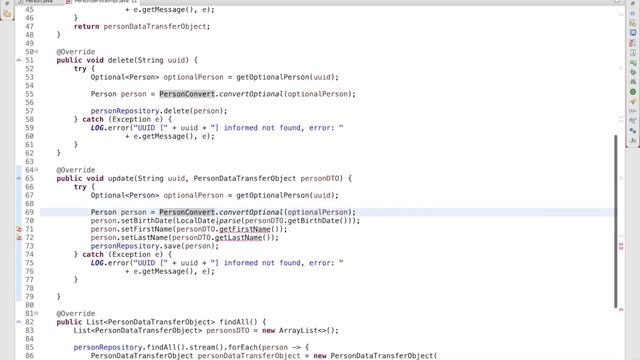Click @Override annotation on line 81
The width and height of the screenshot is (640, 360).
(76, 313)
